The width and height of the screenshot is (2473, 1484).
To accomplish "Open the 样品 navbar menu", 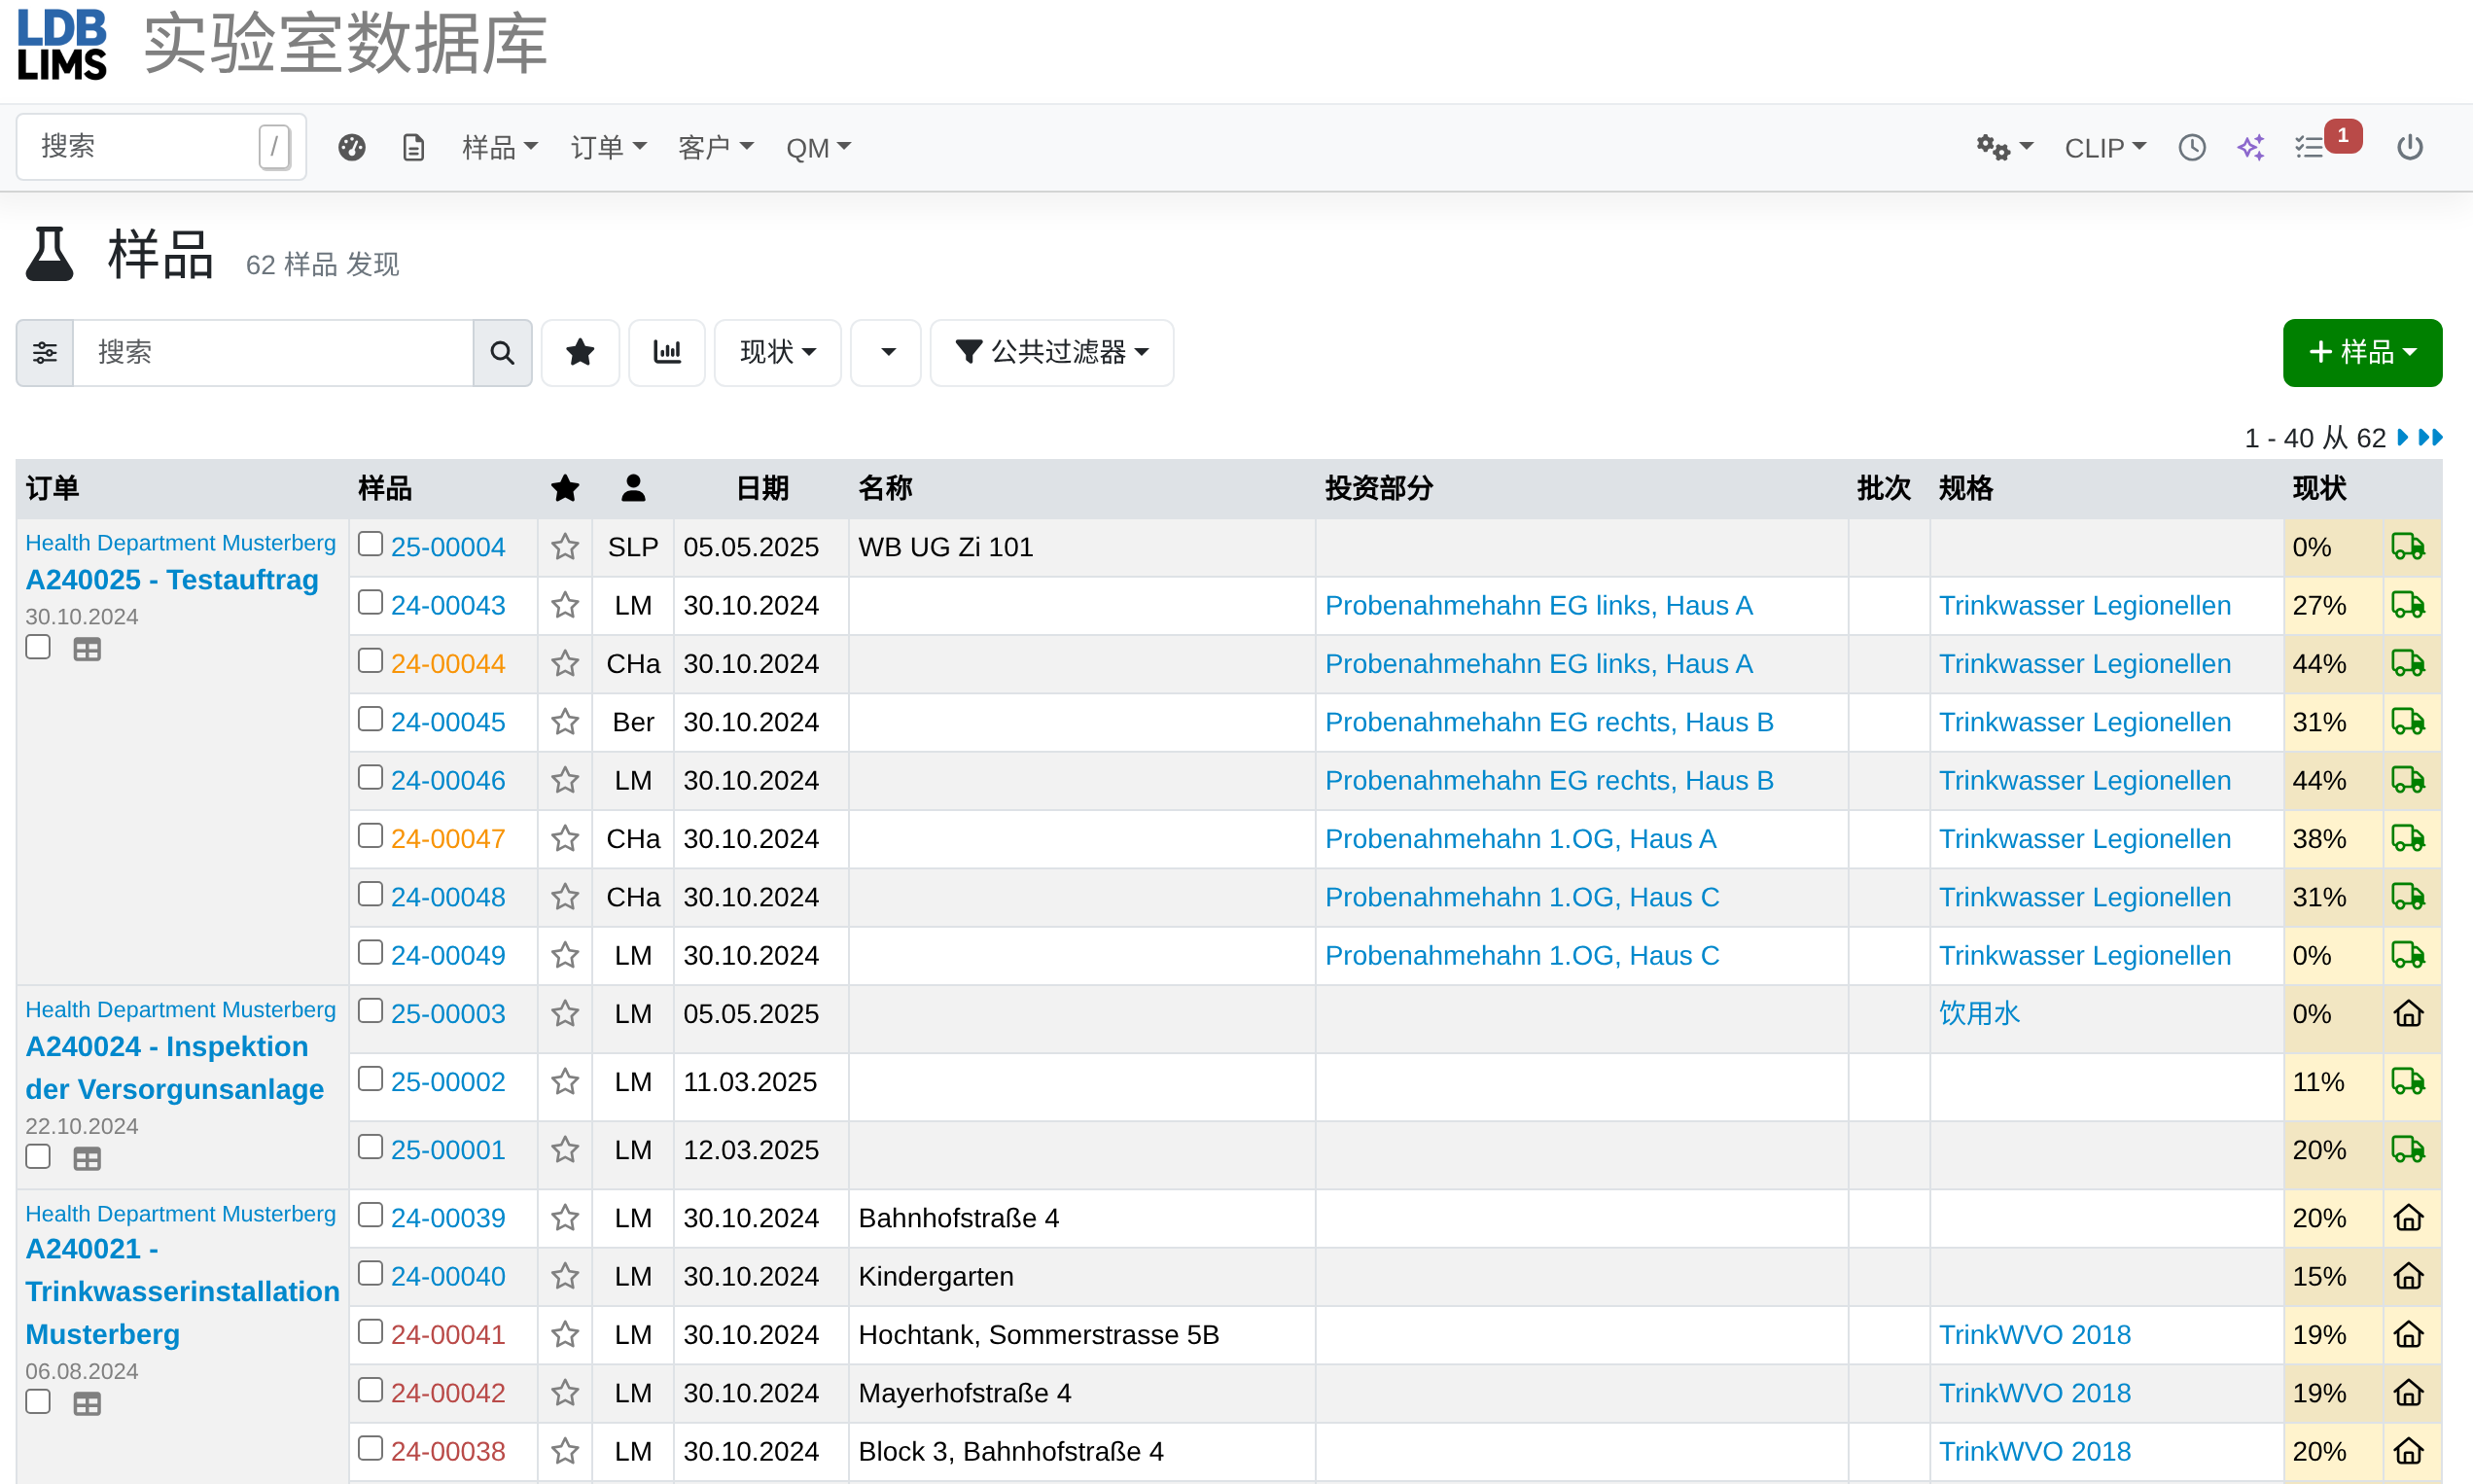I will [x=500, y=148].
